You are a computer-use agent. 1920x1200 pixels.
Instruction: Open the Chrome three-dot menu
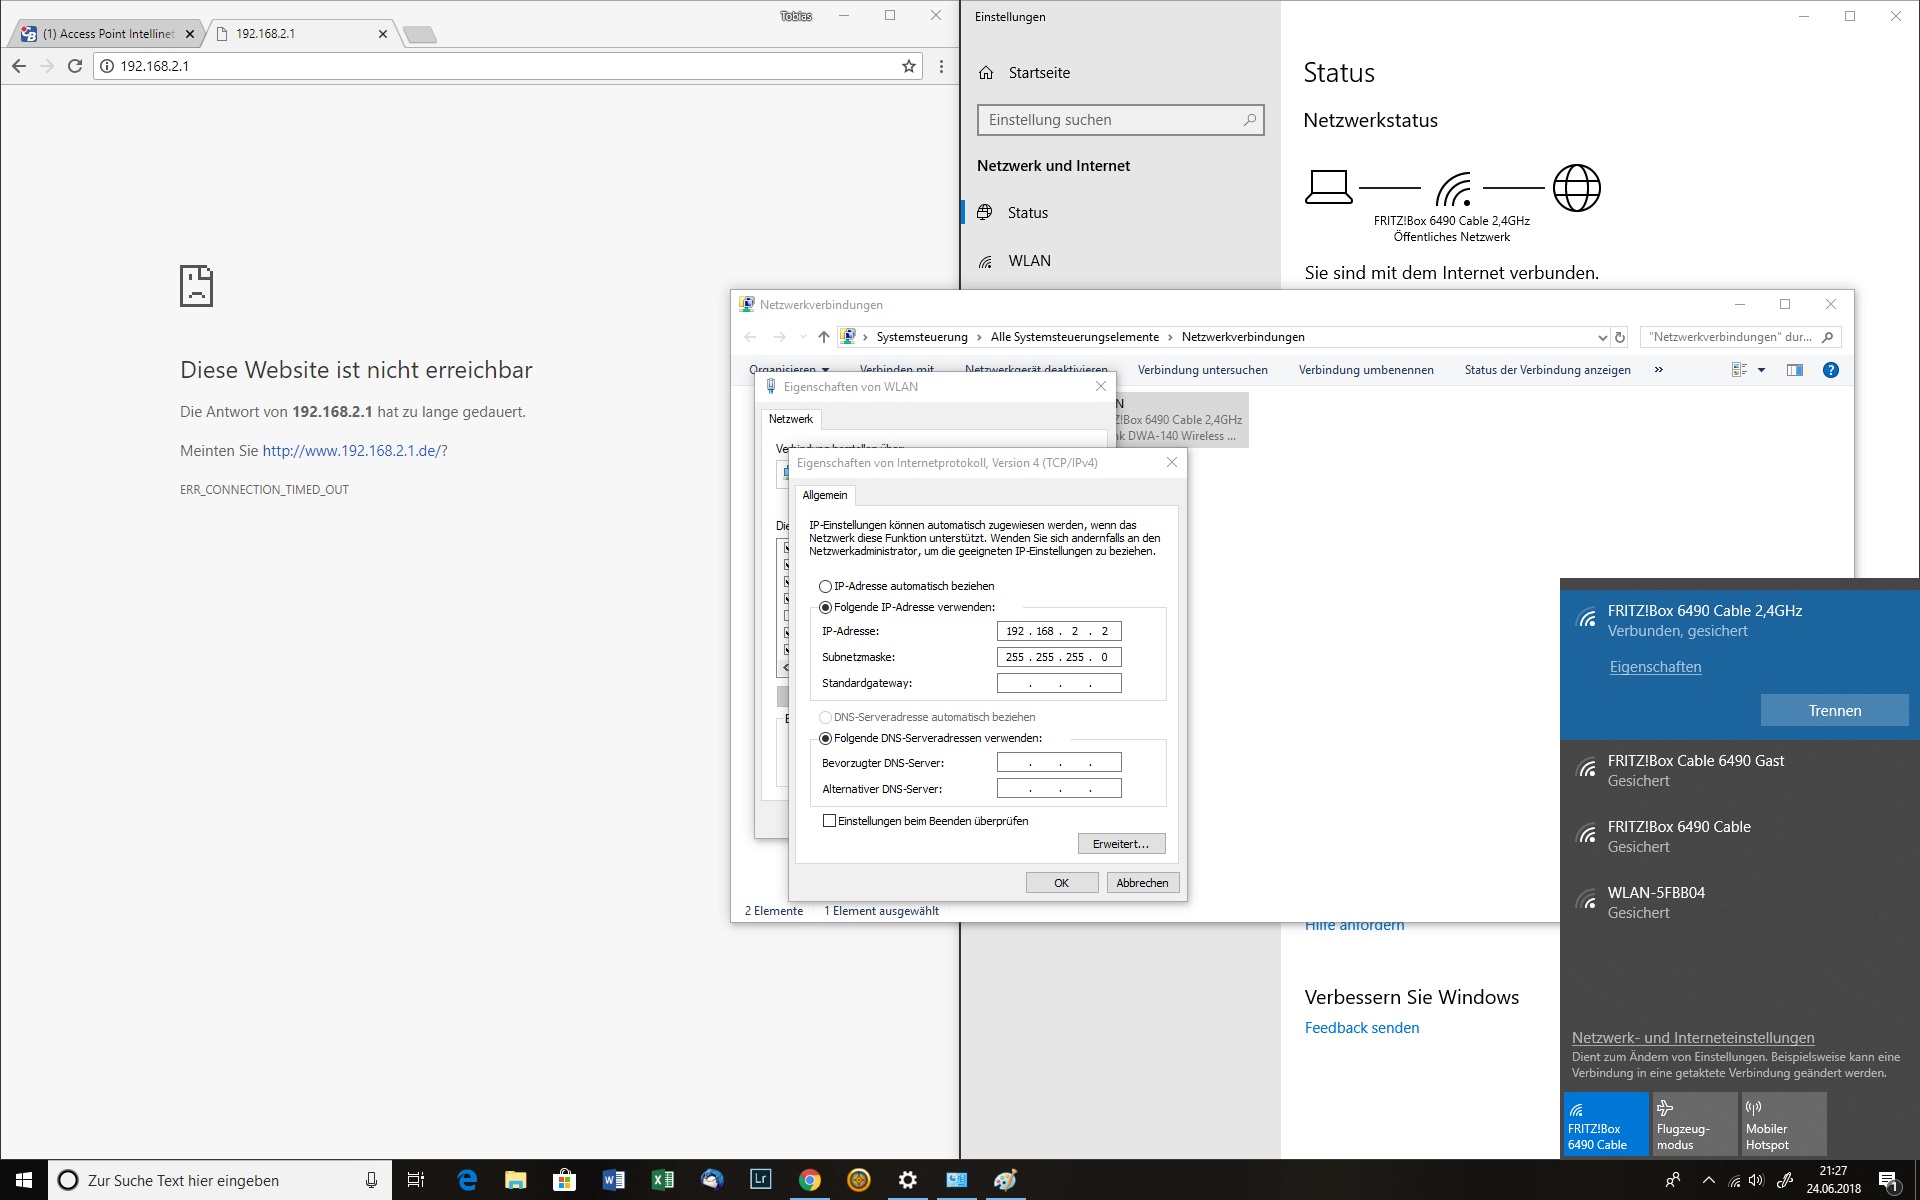(x=941, y=66)
